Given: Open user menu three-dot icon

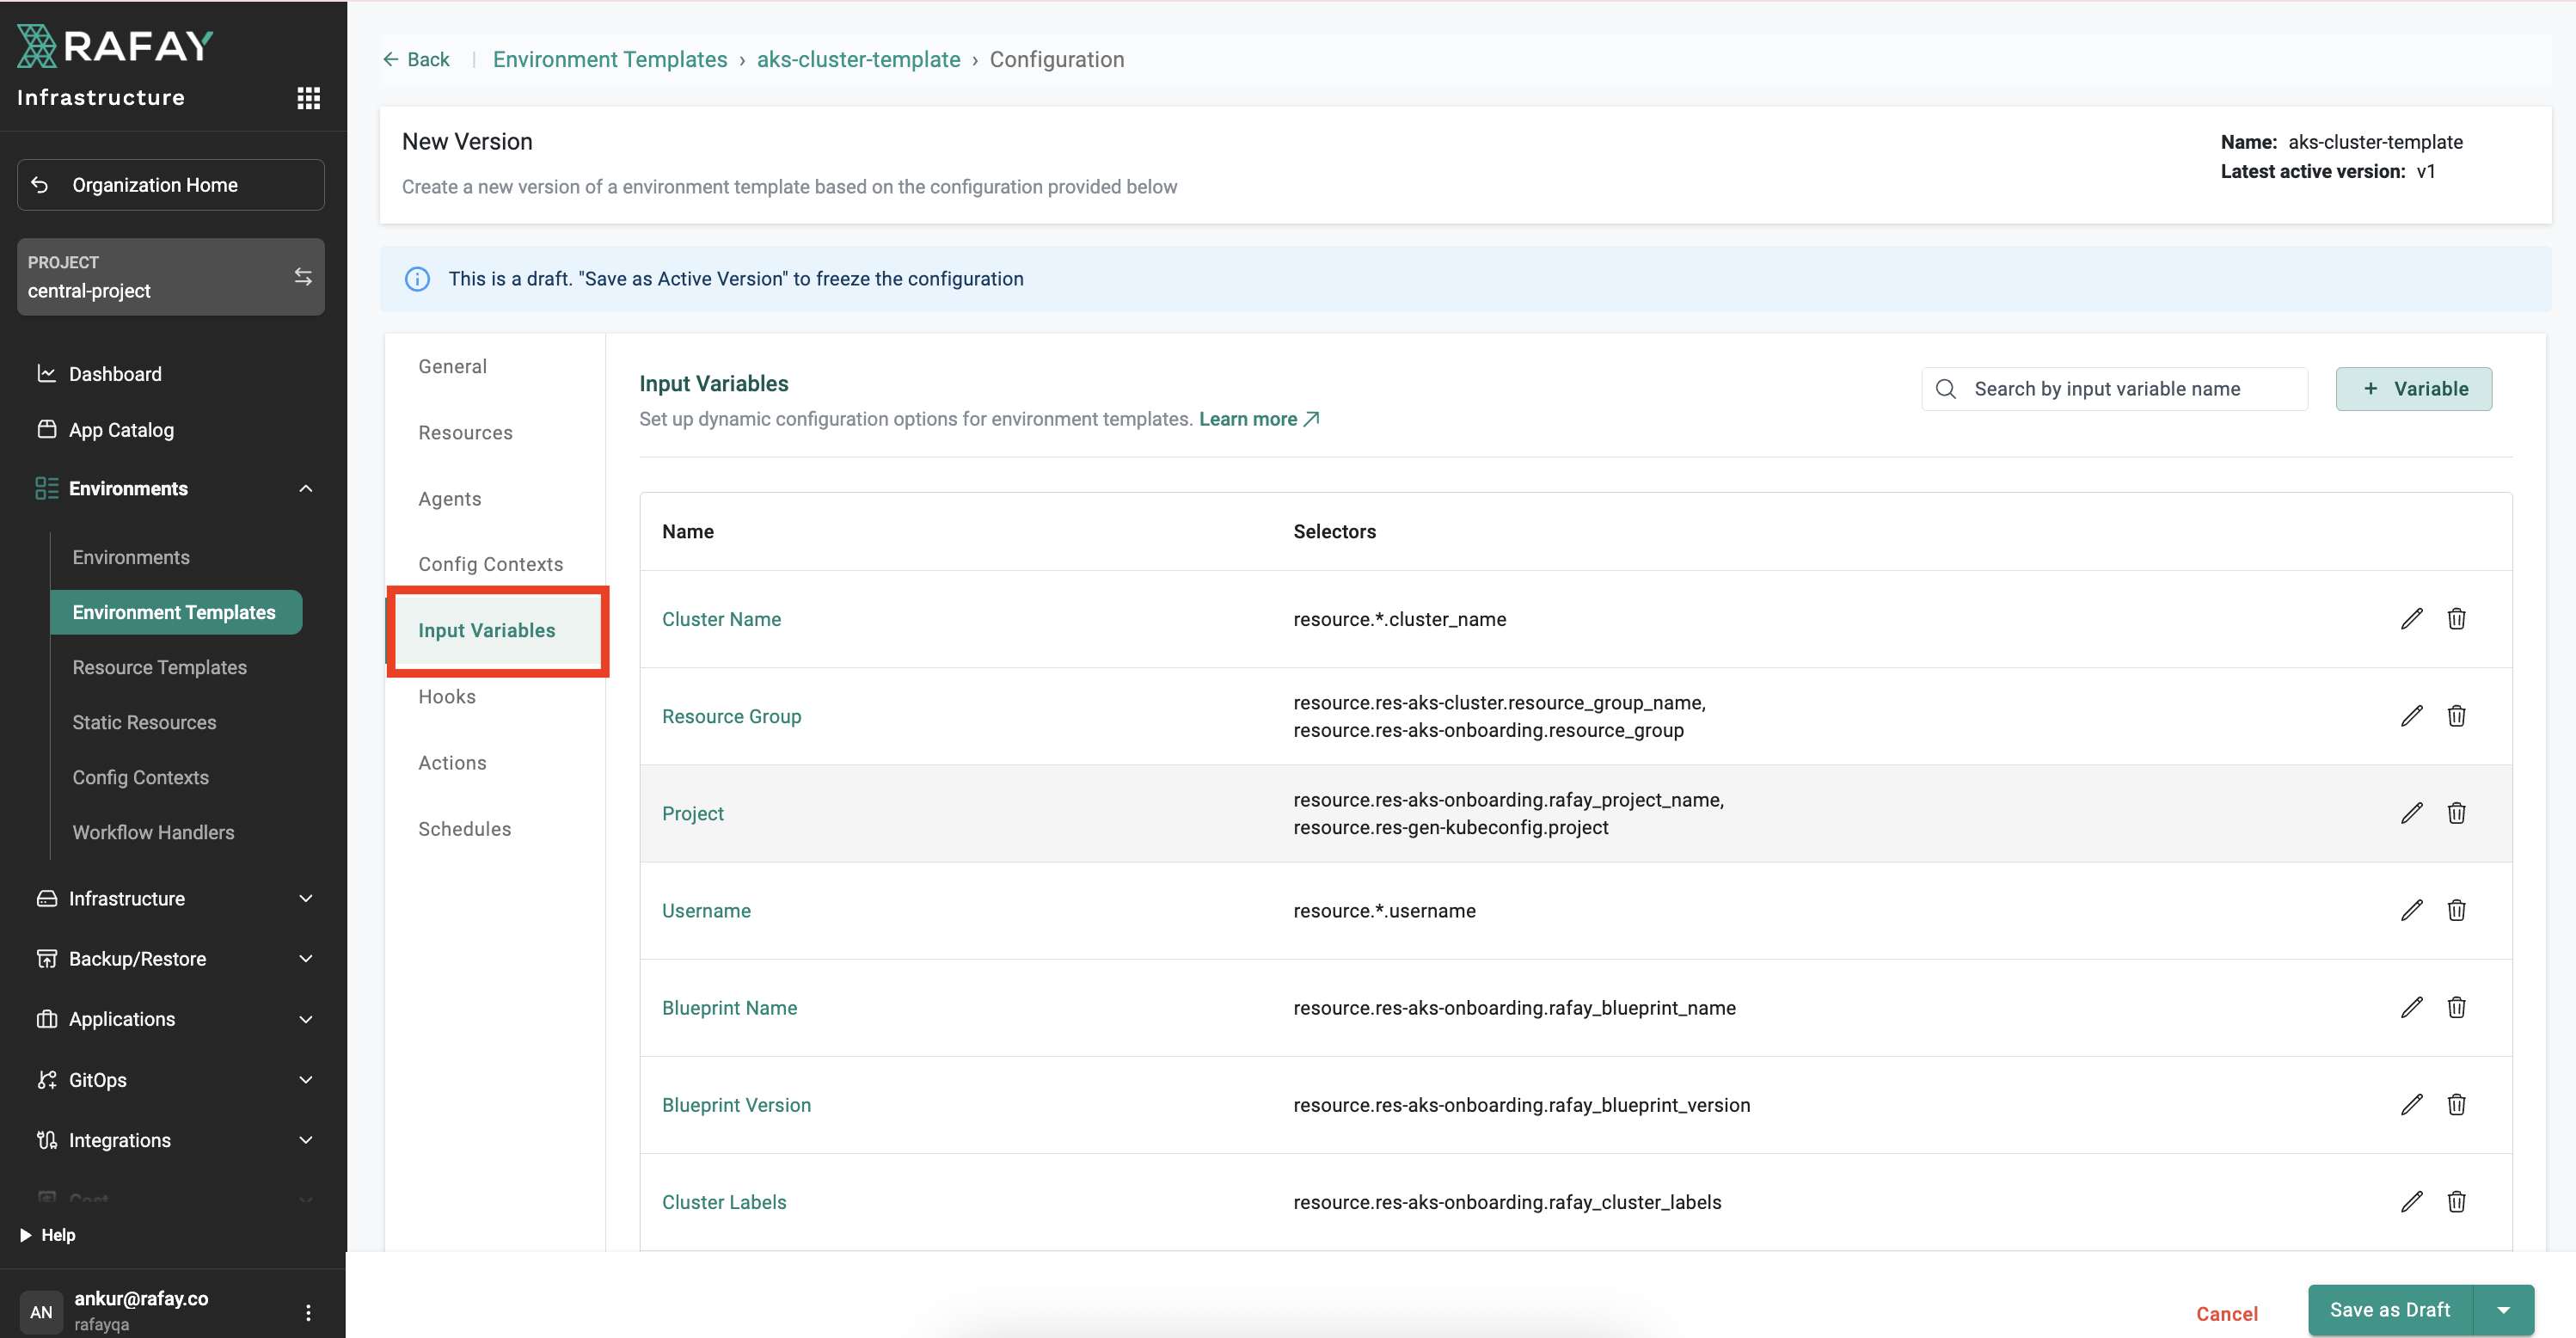Looking at the screenshot, I should (x=308, y=1312).
